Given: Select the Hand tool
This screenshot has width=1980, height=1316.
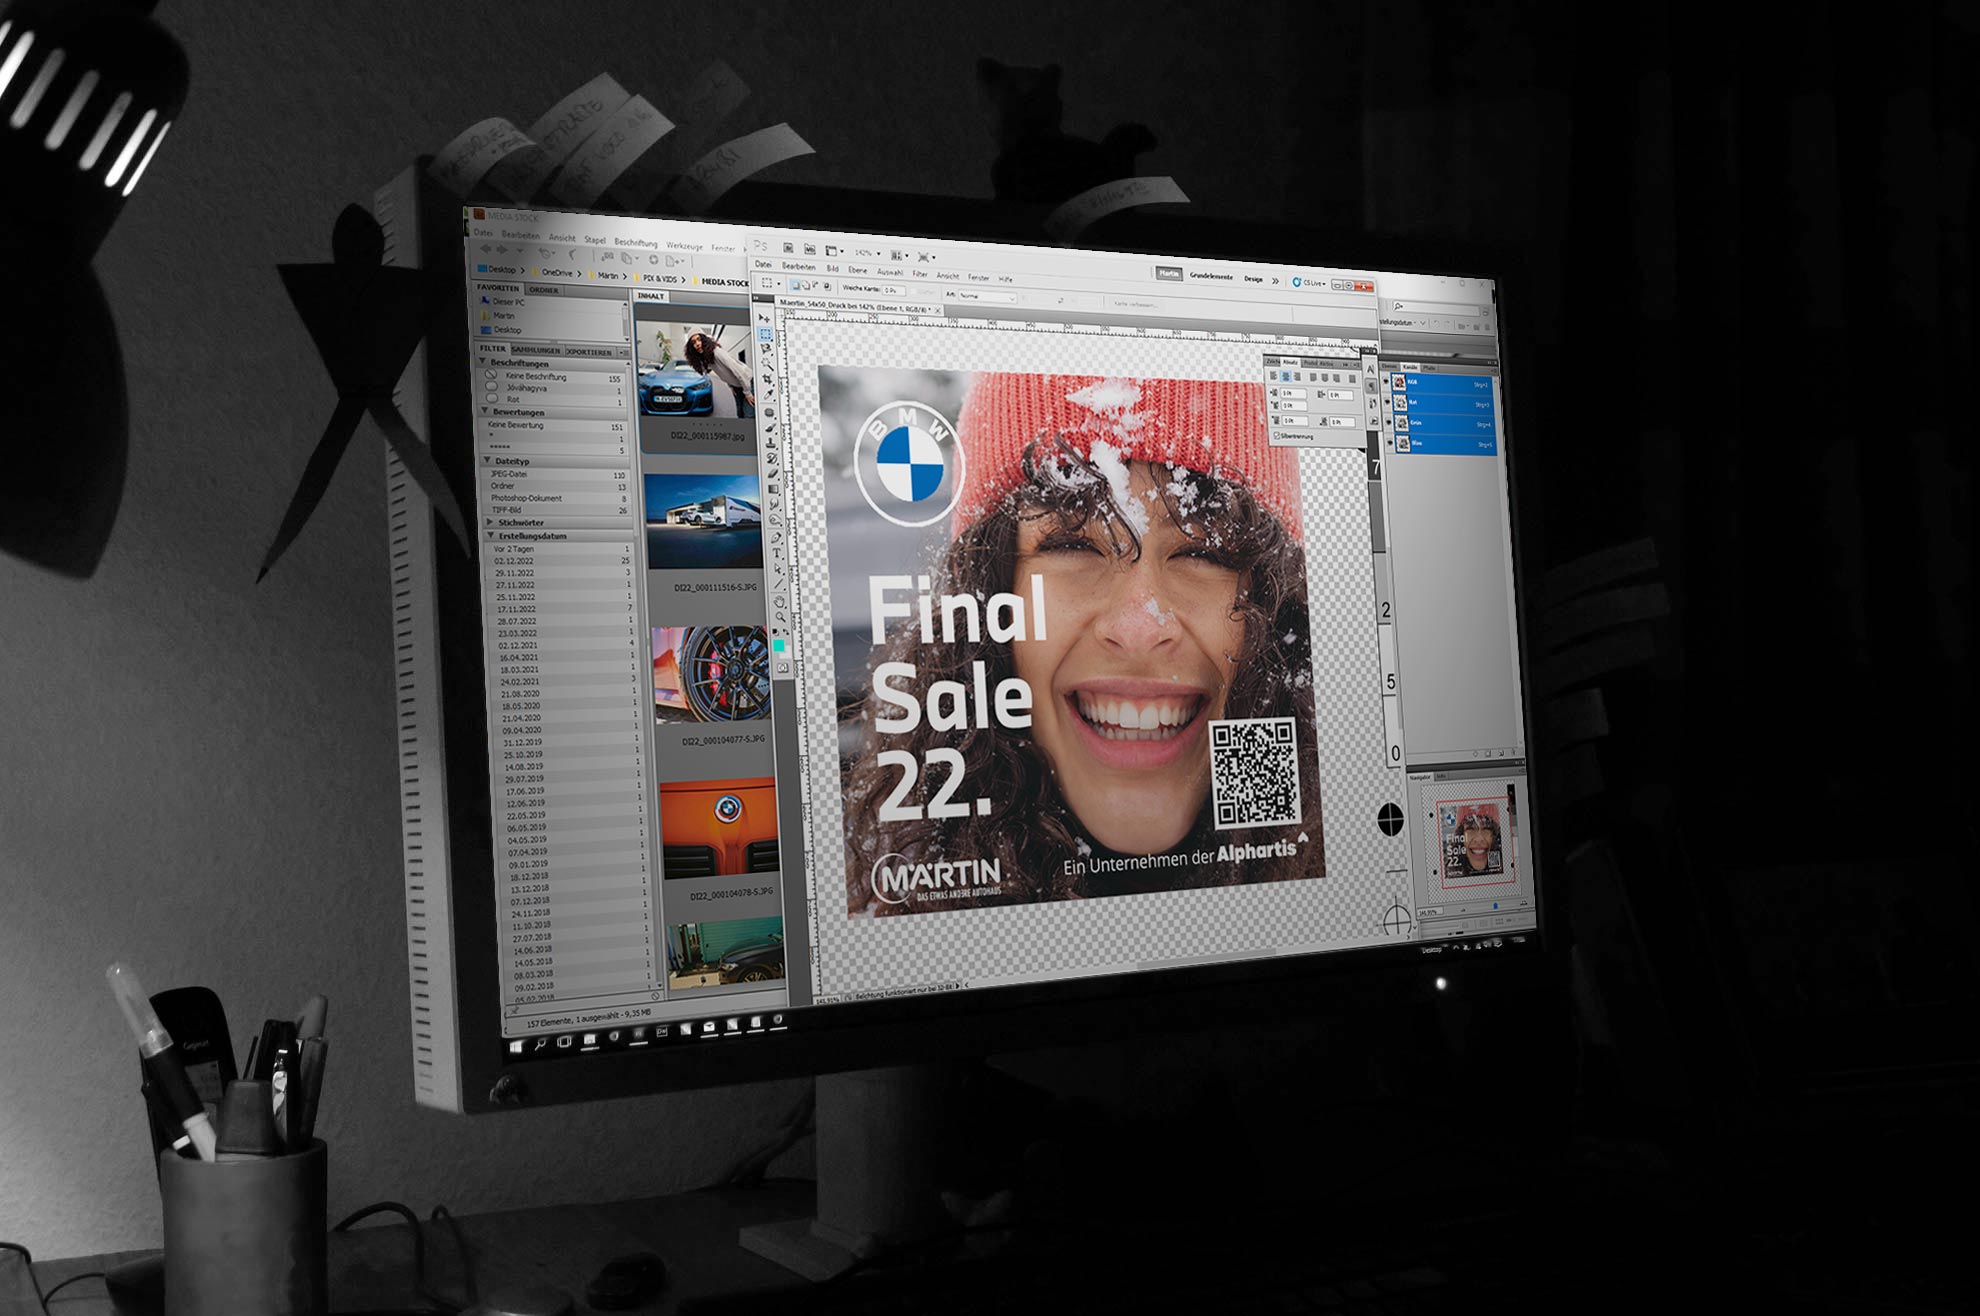Looking at the screenshot, I should coord(779,602).
